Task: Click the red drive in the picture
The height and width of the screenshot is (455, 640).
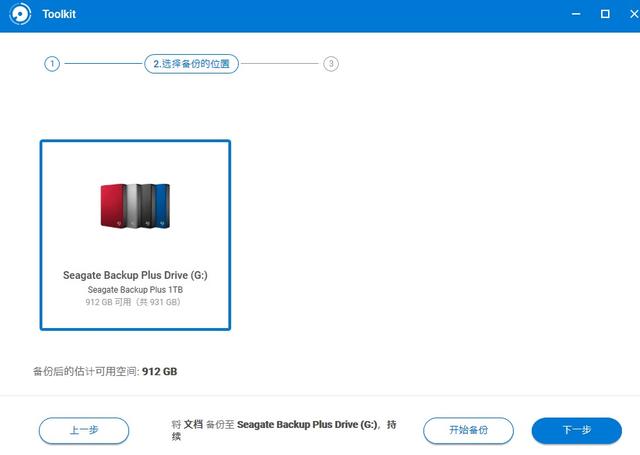Action: pos(113,206)
